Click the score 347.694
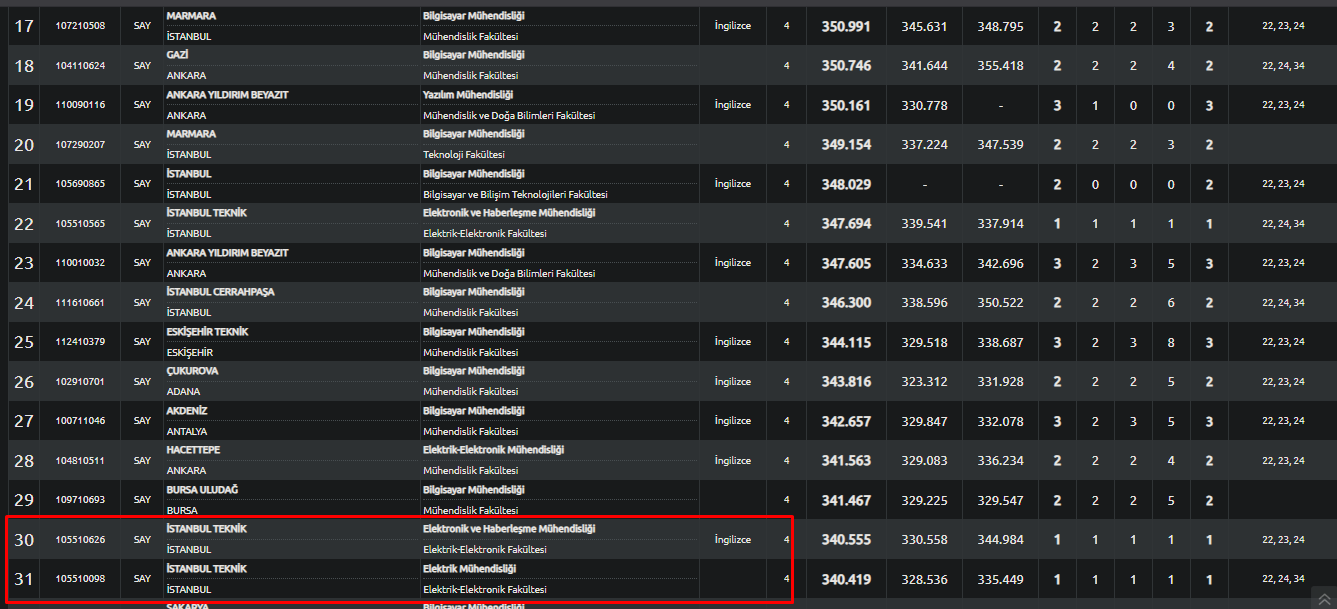The height and width of the screenshot is (609, 1337). coord(846,223)
